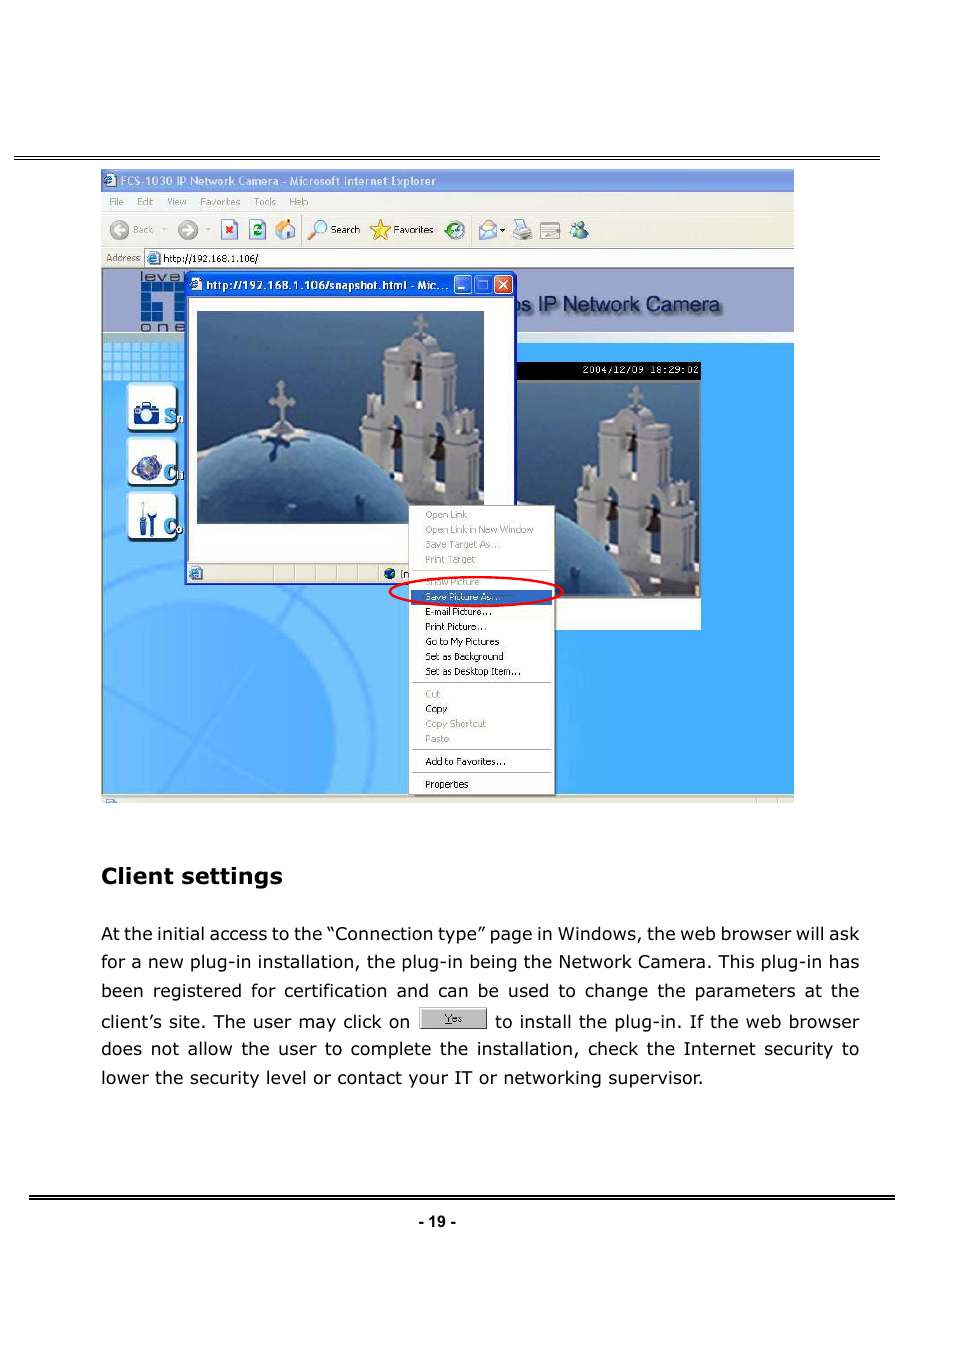Image resolution: width=954 pixels, height=1351 pixels.
Task: Click the Stop loading icon
Action: pyautogui.click(x=229, y=230)
